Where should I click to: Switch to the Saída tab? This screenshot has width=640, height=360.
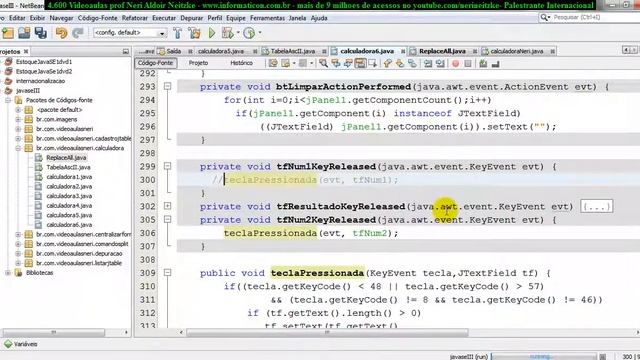click(x=173, y=51)
